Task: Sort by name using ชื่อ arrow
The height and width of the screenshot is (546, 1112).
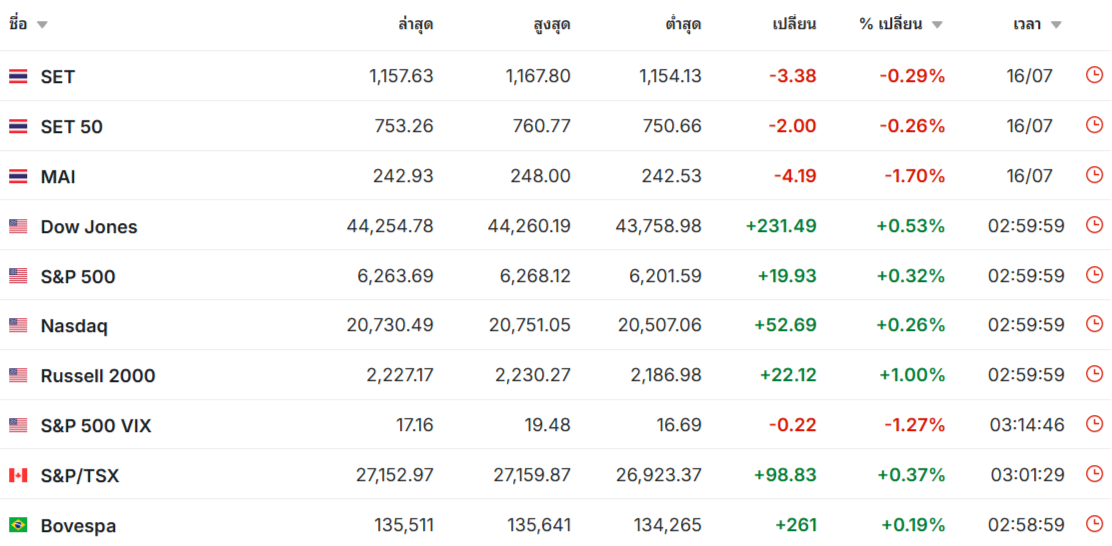Action: point(42,26)
